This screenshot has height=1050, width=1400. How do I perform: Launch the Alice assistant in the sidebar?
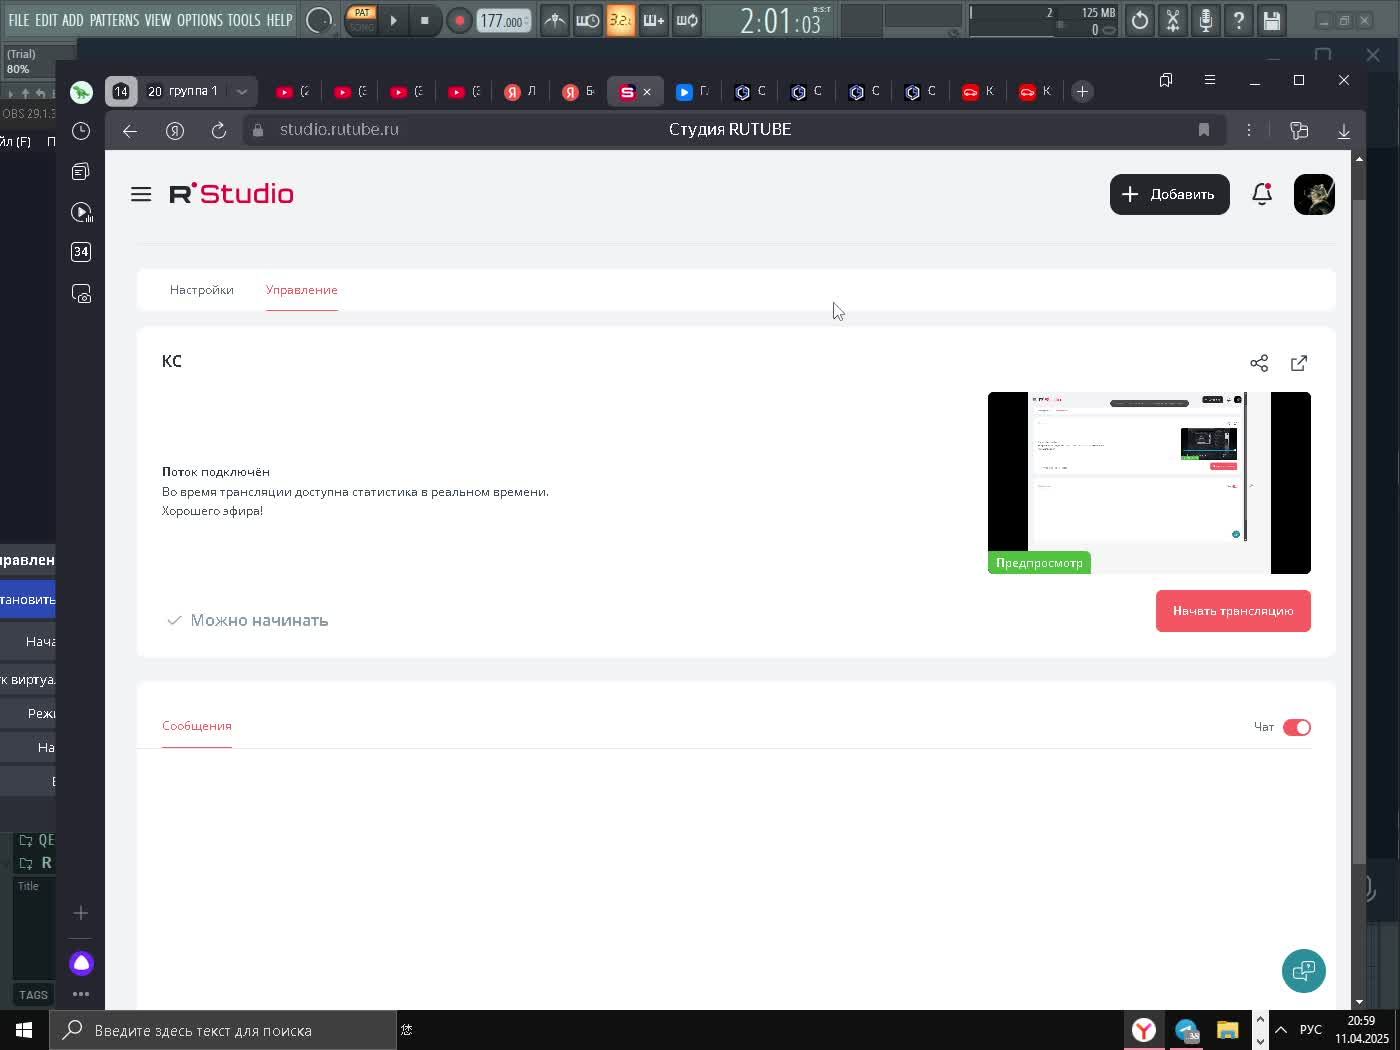tap(81, 963)
